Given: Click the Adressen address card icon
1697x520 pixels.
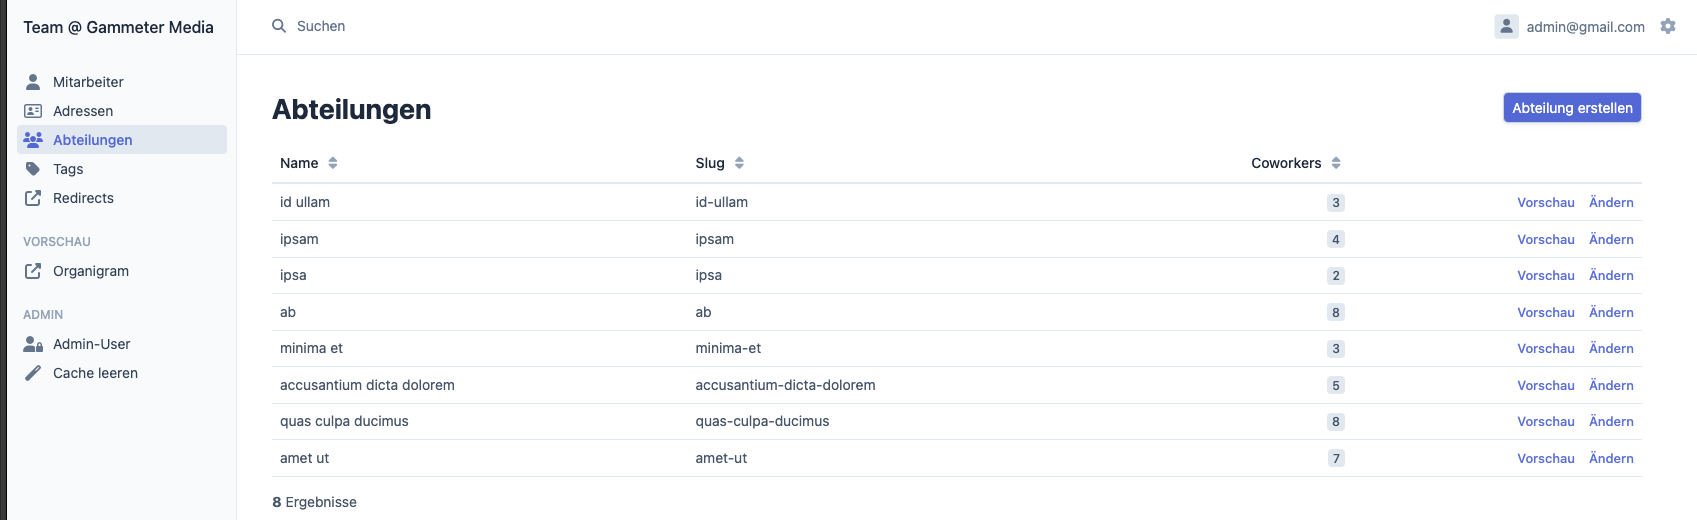Looking at the screenshot, I should click(x=33, y=111).
